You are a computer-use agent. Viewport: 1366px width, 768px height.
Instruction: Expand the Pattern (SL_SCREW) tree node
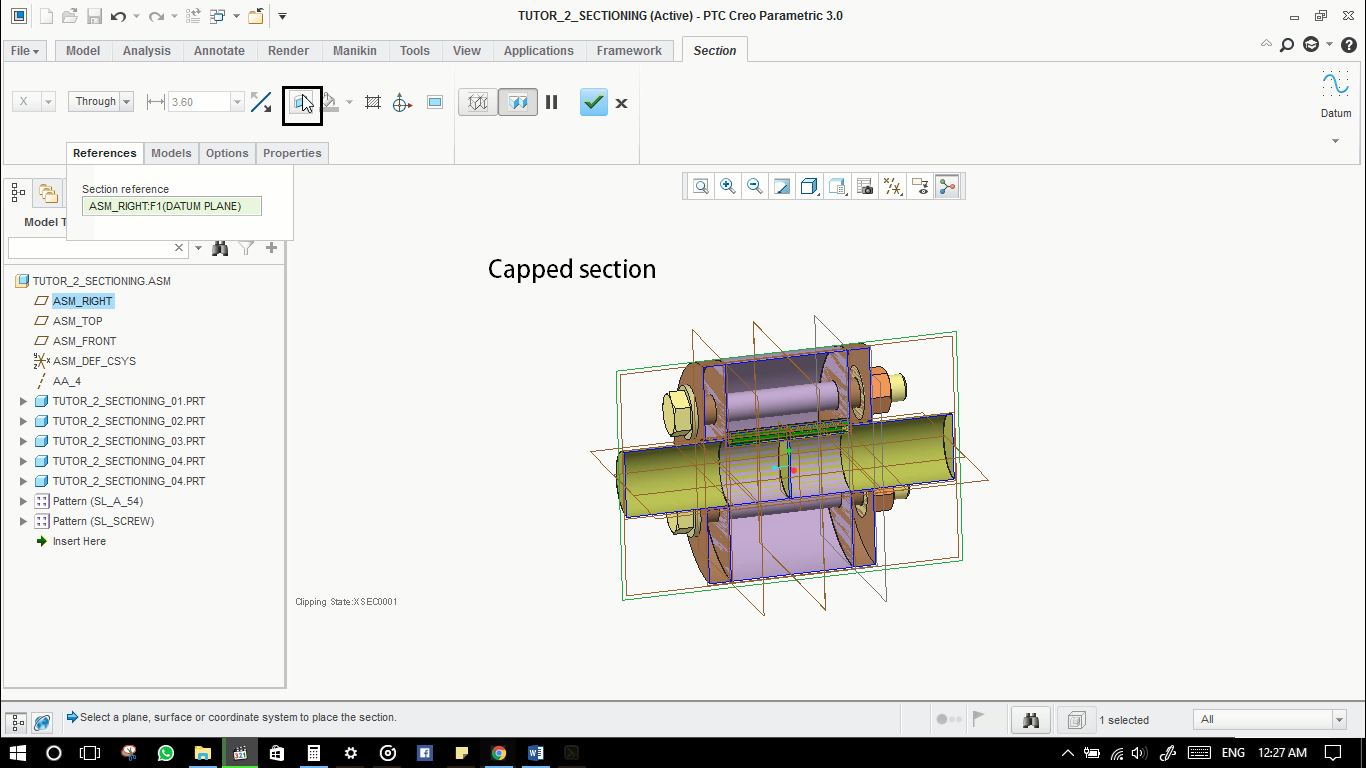pyautogui.click(x=24, y=521)
